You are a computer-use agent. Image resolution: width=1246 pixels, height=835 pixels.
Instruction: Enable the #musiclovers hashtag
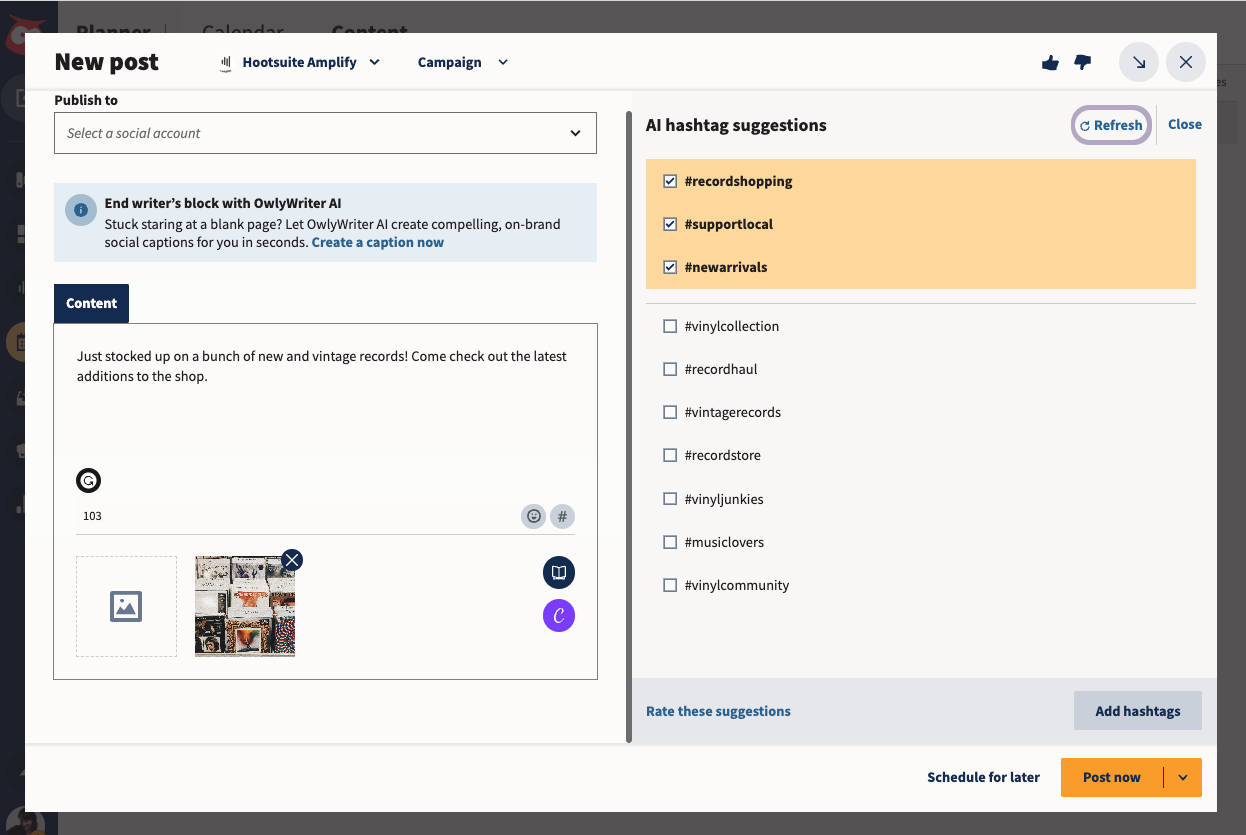(670, 542)
